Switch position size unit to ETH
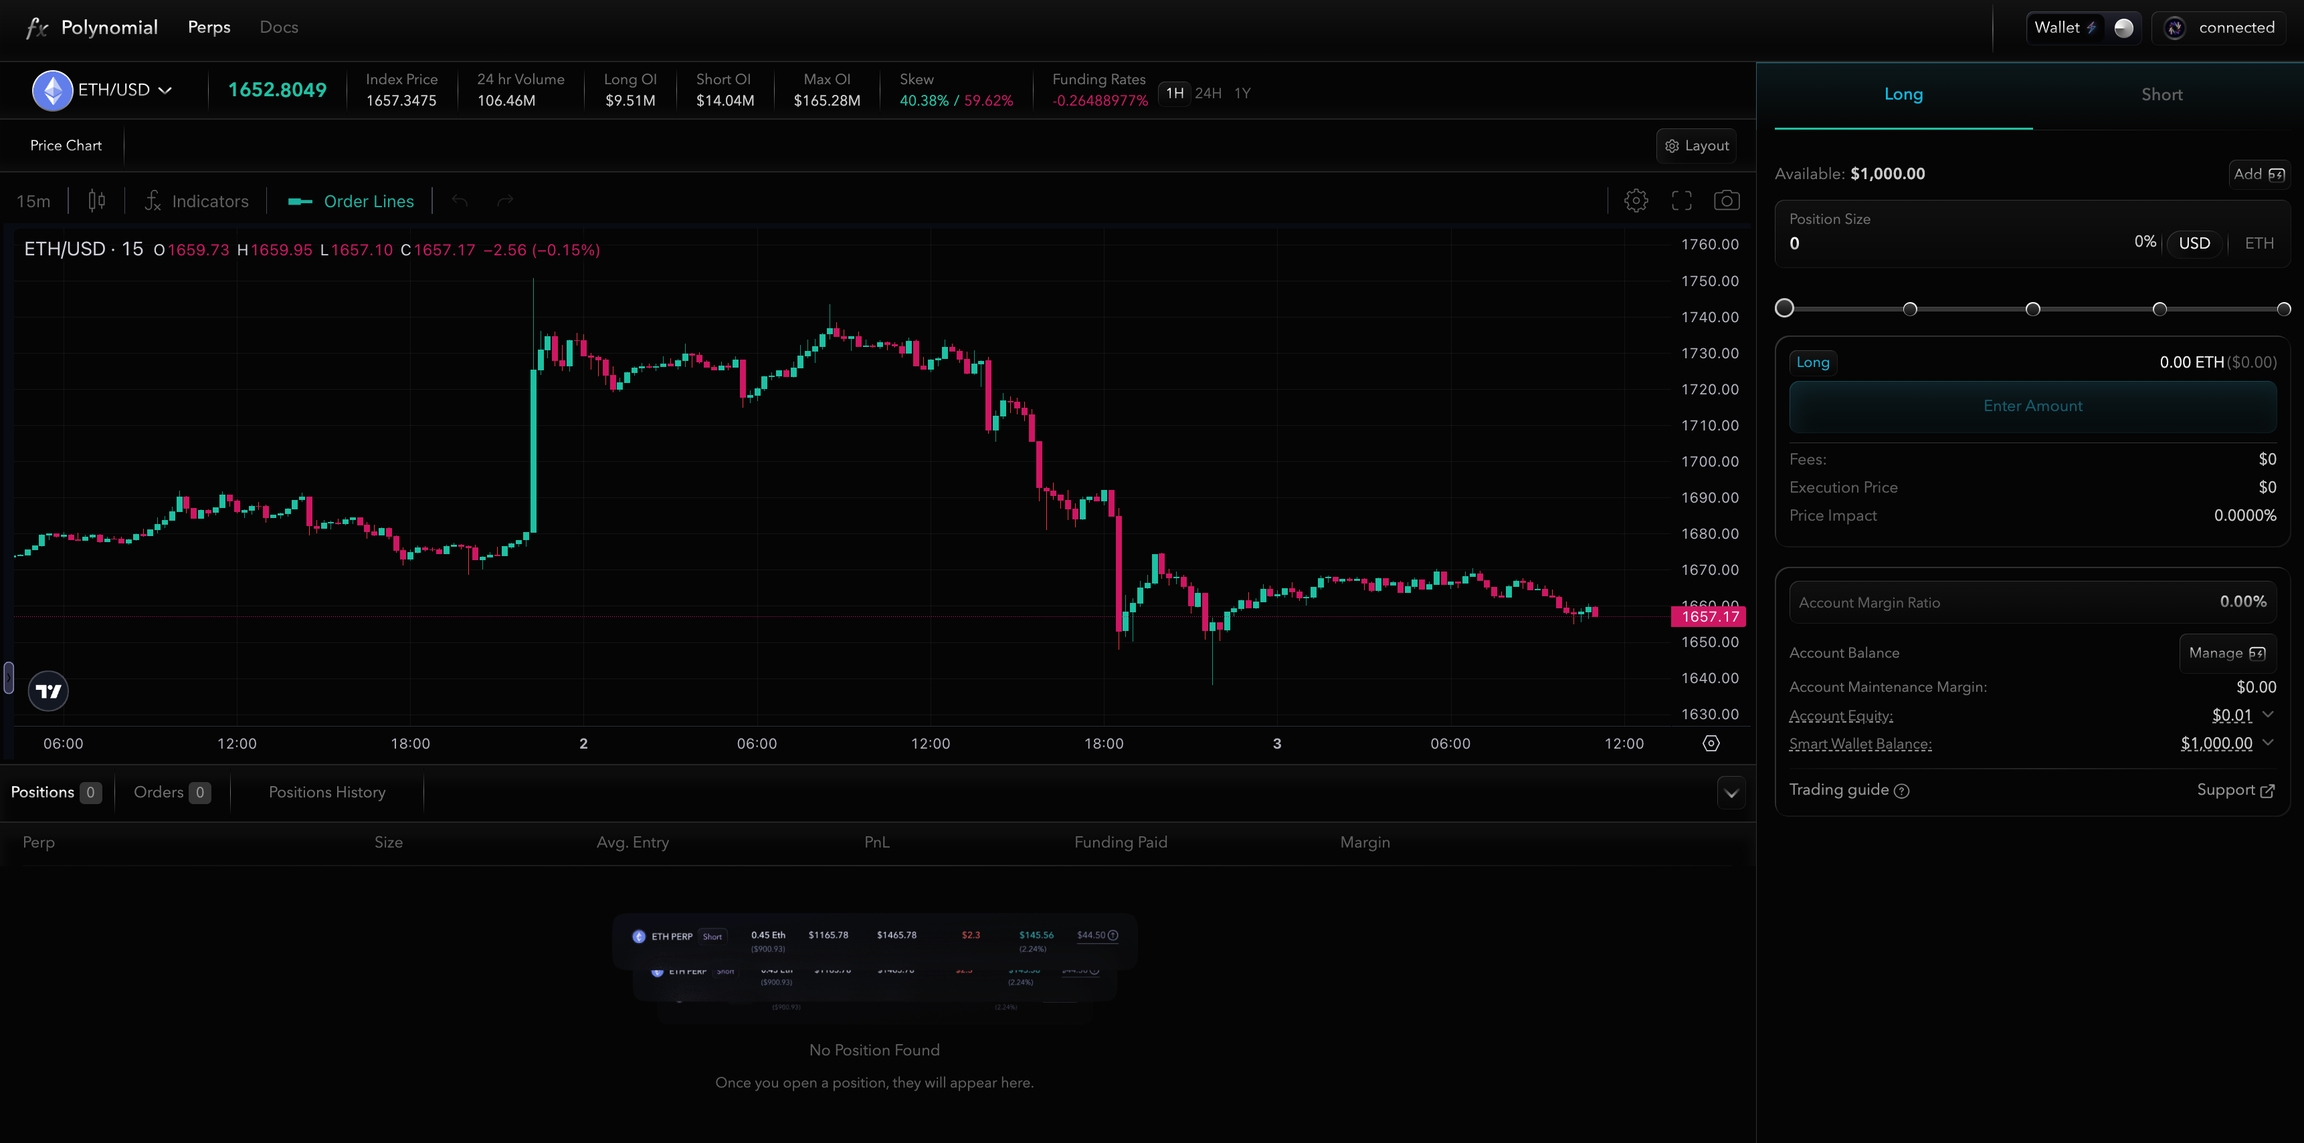 [2258, 243]
